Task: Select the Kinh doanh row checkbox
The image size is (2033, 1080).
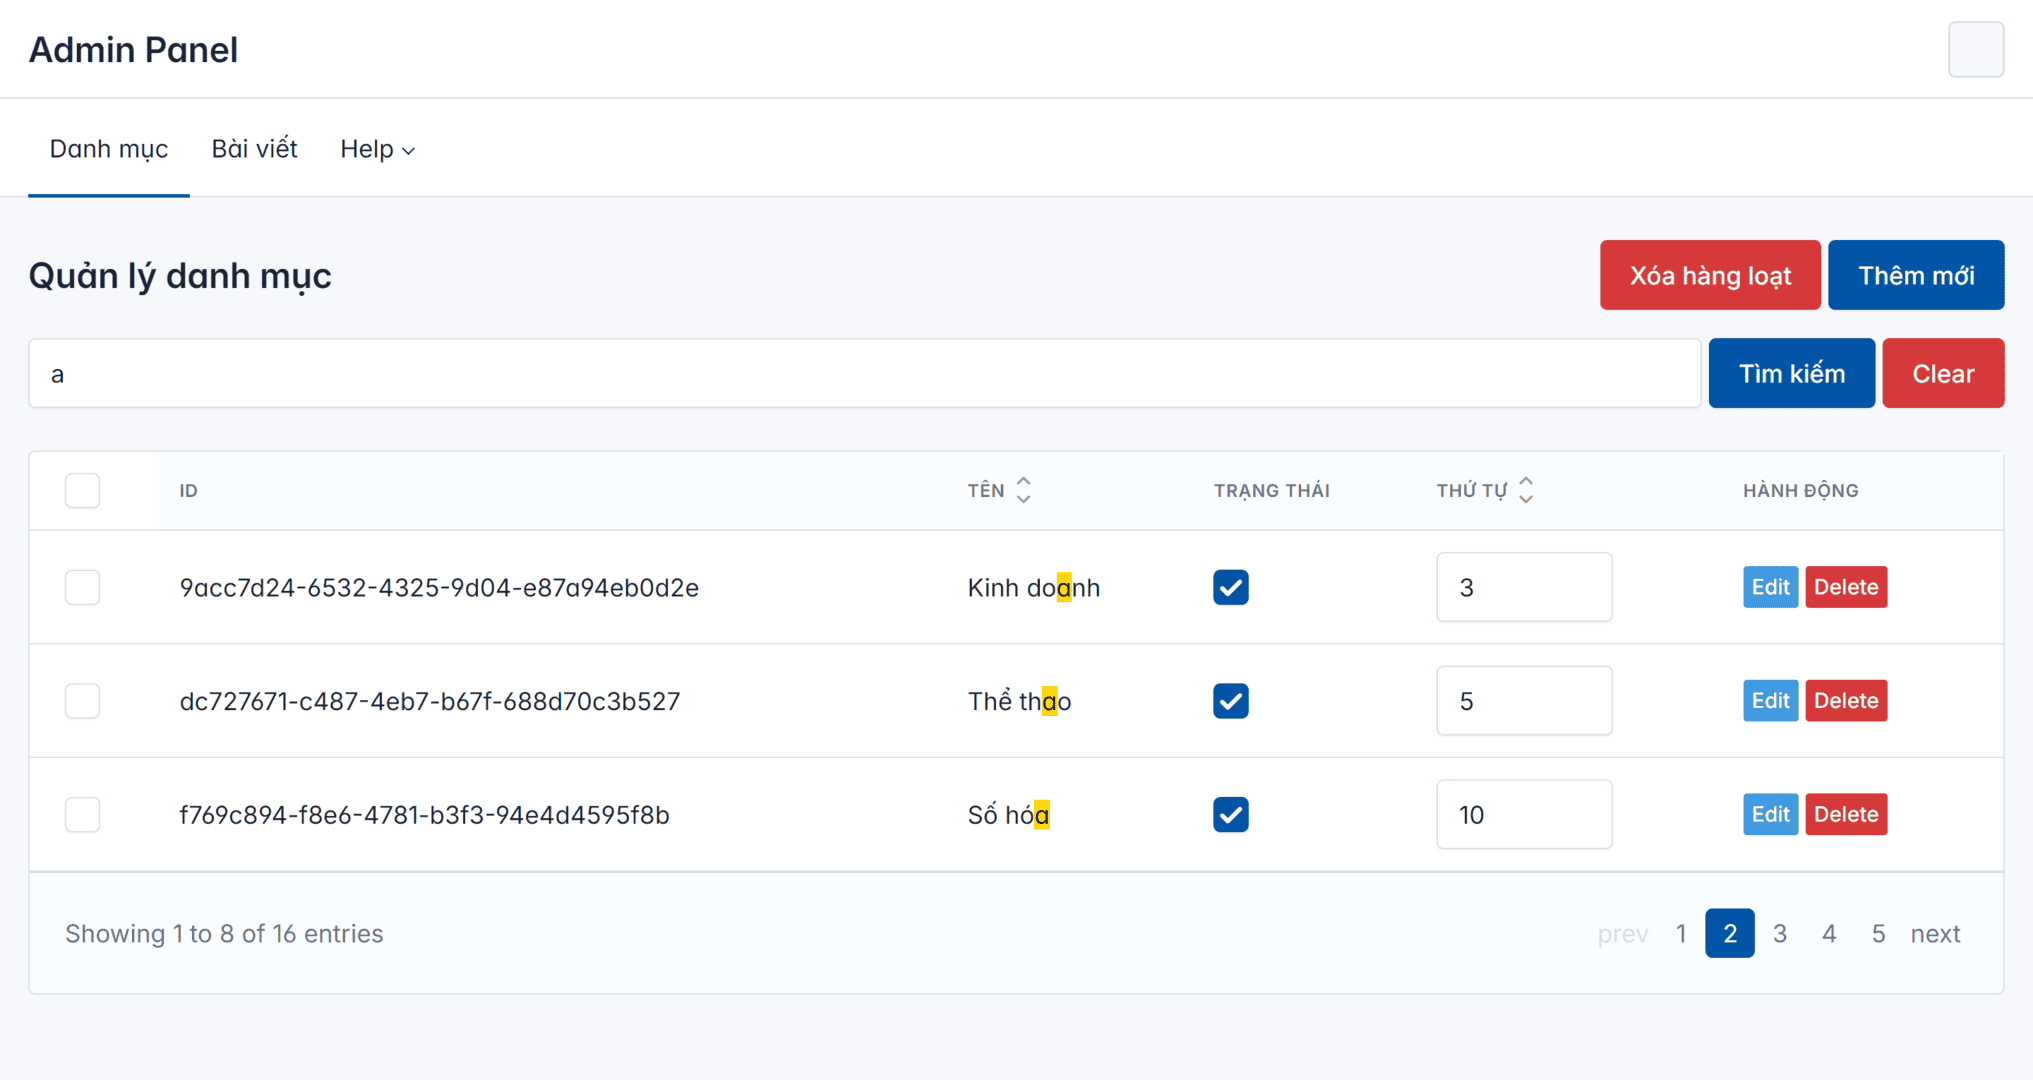Action: click(83, 587)
